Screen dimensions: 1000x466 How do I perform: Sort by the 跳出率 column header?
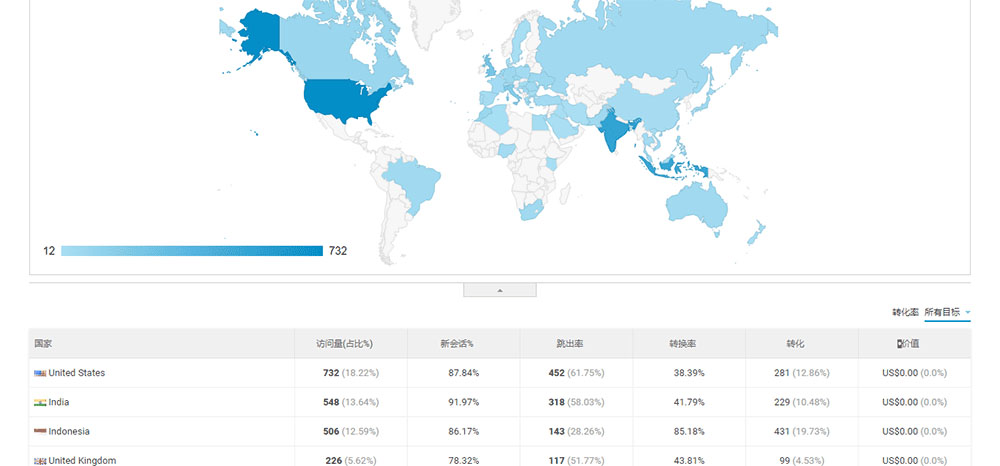click(x=570, y=343)
